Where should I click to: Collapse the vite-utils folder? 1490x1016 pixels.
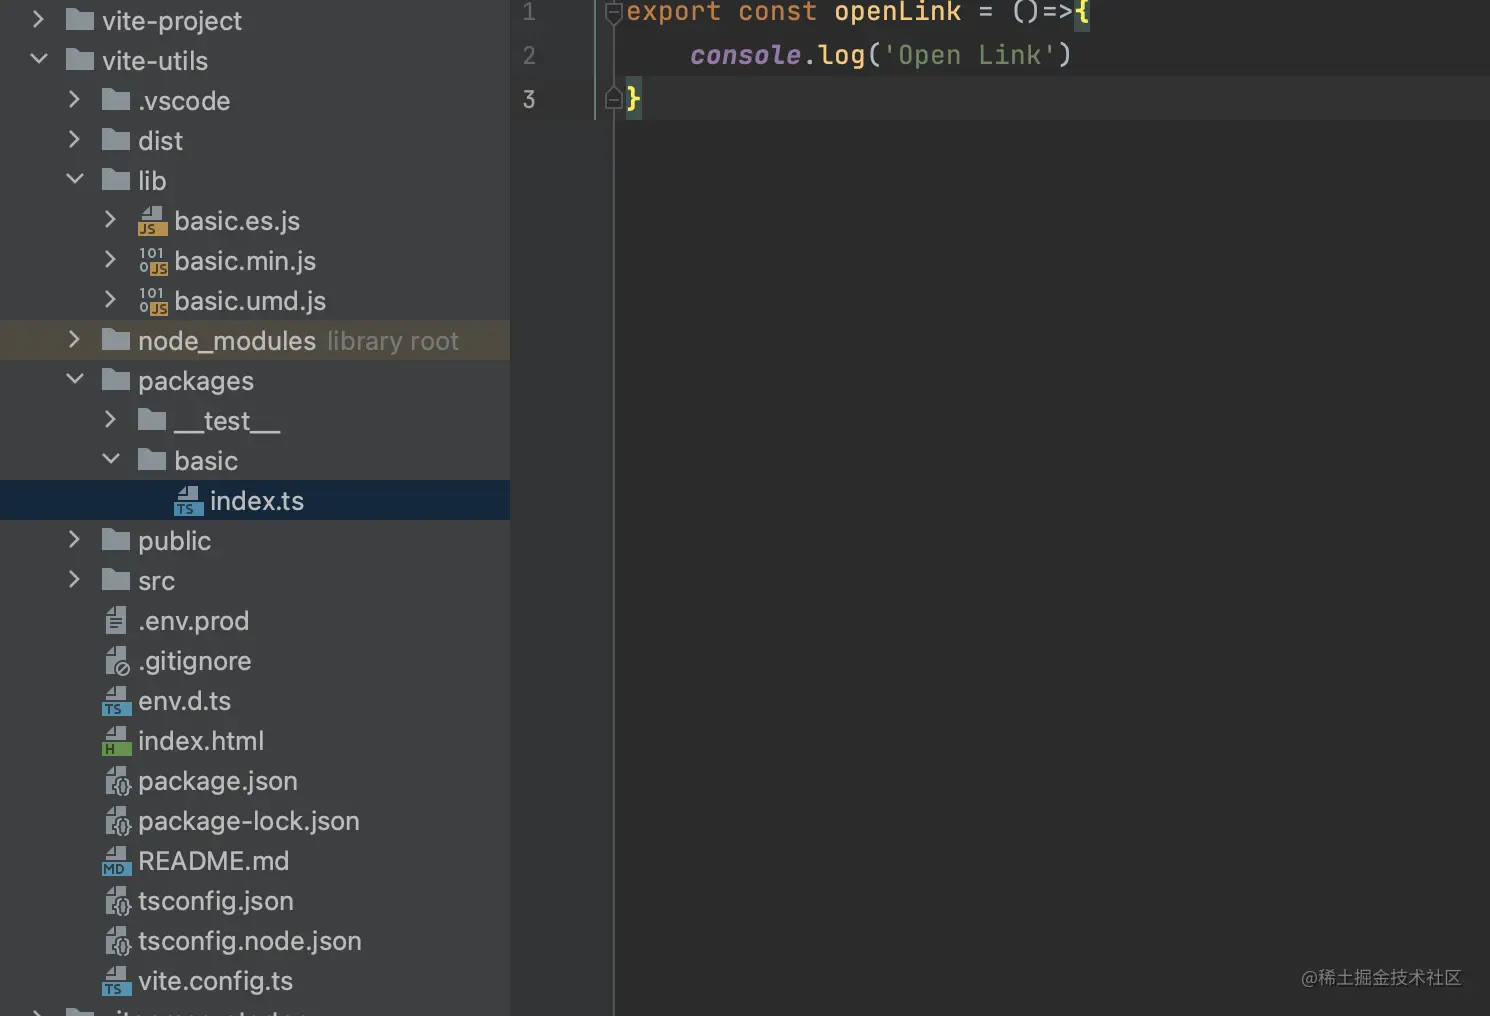39,59
